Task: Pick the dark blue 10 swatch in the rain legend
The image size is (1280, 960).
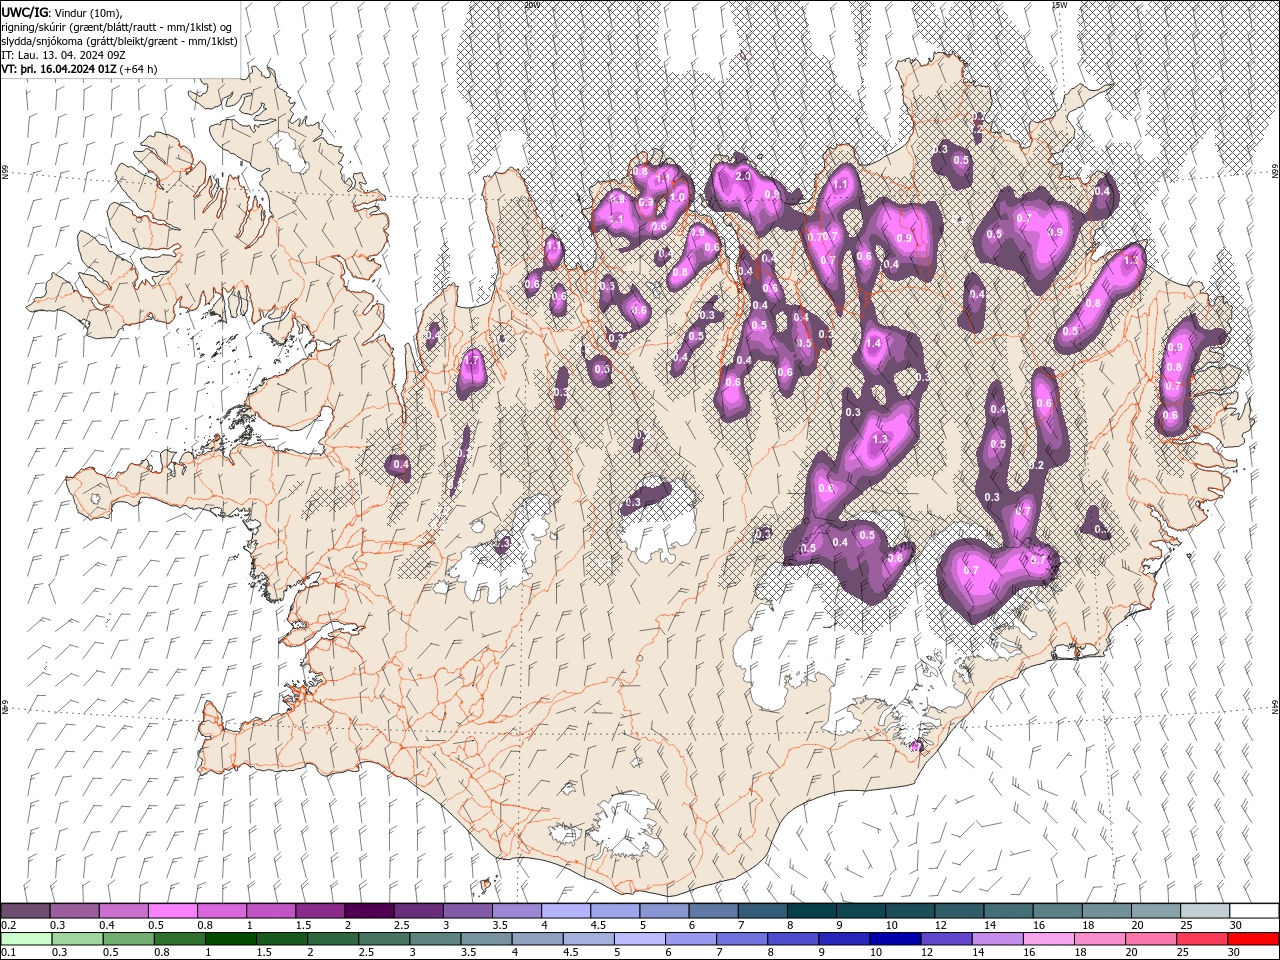Action: [895, 939]
